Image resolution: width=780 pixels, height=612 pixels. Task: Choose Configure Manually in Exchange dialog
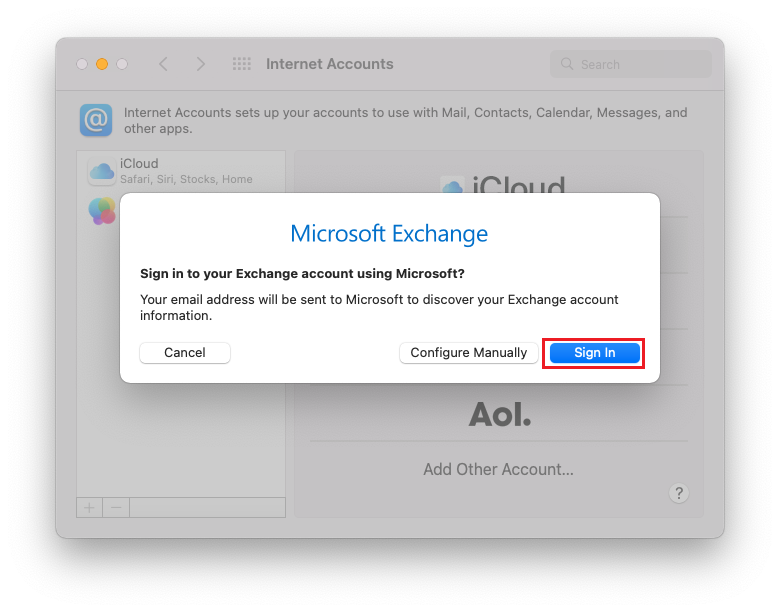click(x=469, y=353)
